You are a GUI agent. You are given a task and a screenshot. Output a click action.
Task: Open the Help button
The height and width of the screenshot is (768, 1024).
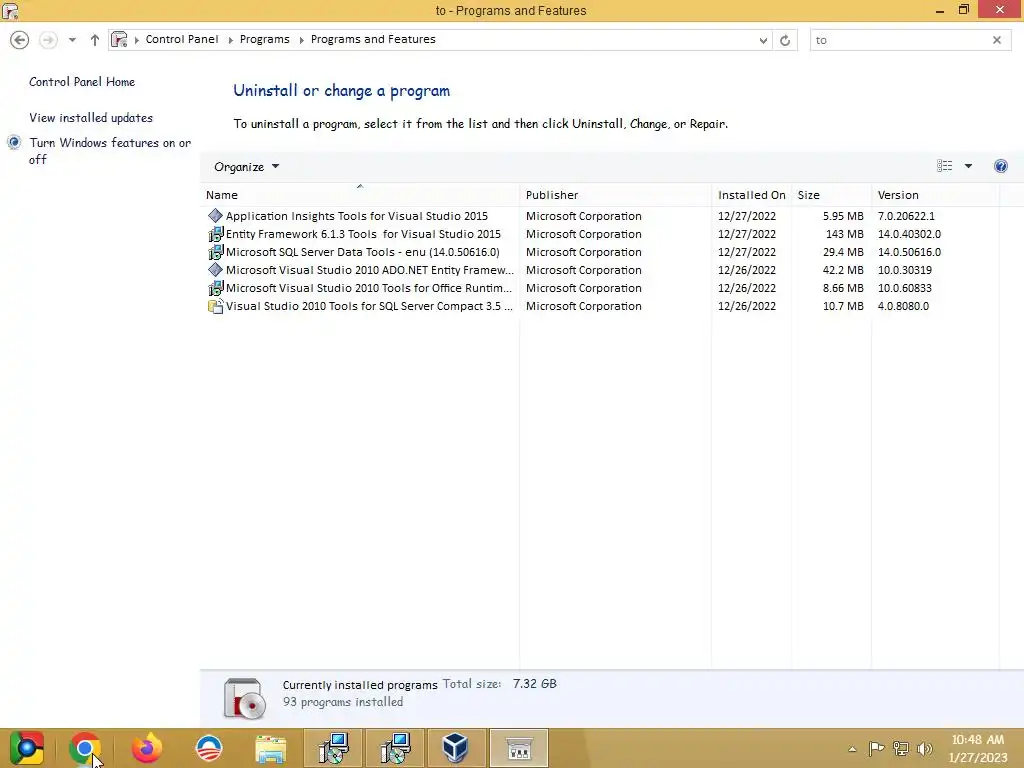(1000, 166)
